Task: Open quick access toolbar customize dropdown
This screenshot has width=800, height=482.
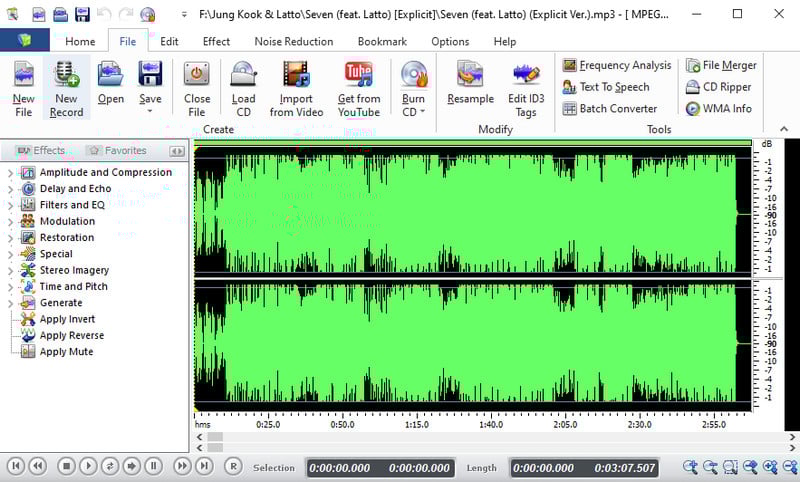Action: point(184,15)
